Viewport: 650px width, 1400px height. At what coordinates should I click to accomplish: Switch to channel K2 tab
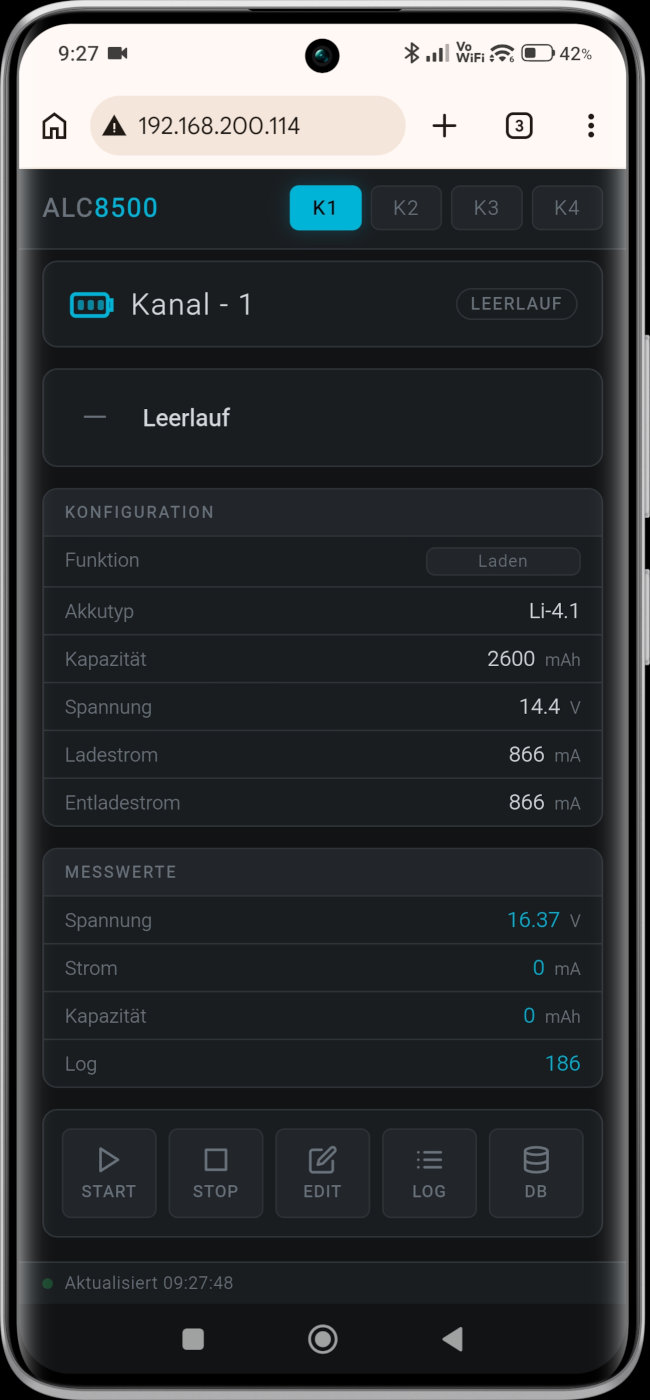coord(406,208)
